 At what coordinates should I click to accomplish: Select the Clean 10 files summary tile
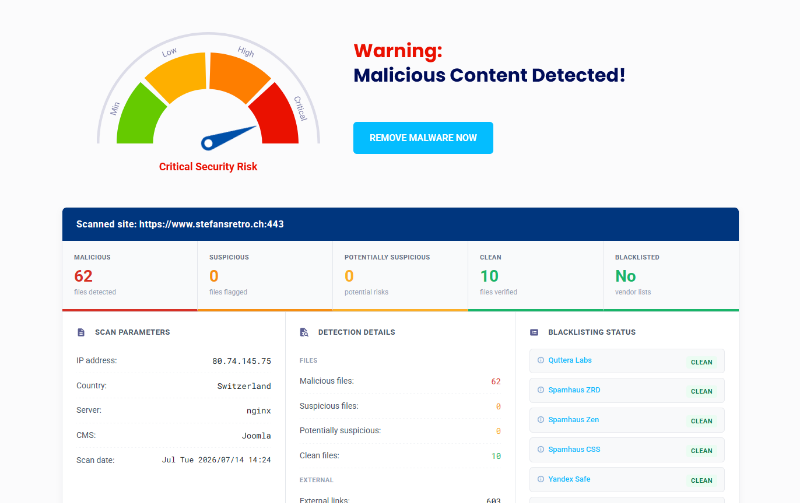pos(535,275)
